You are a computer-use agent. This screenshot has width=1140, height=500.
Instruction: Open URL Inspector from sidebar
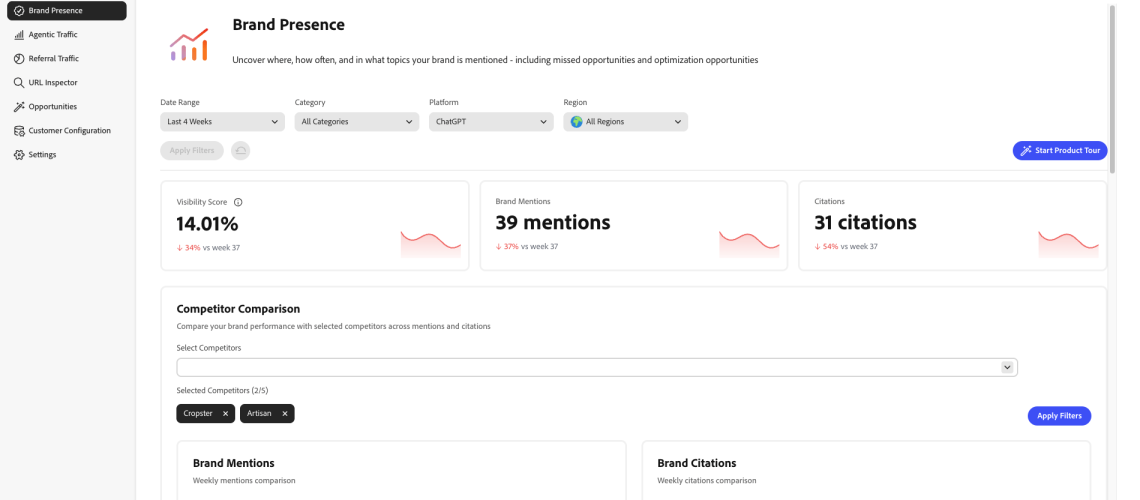(x=67, y=83)
